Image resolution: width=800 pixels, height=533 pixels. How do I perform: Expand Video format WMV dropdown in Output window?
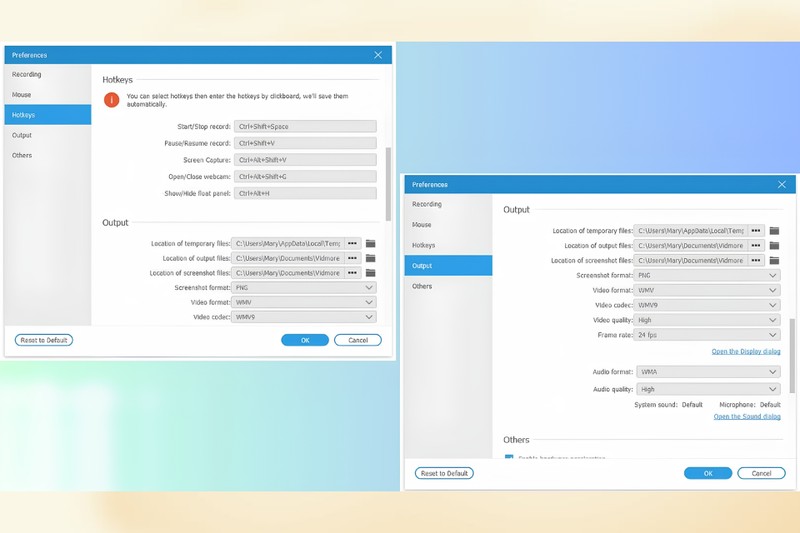tap(707, 290)
